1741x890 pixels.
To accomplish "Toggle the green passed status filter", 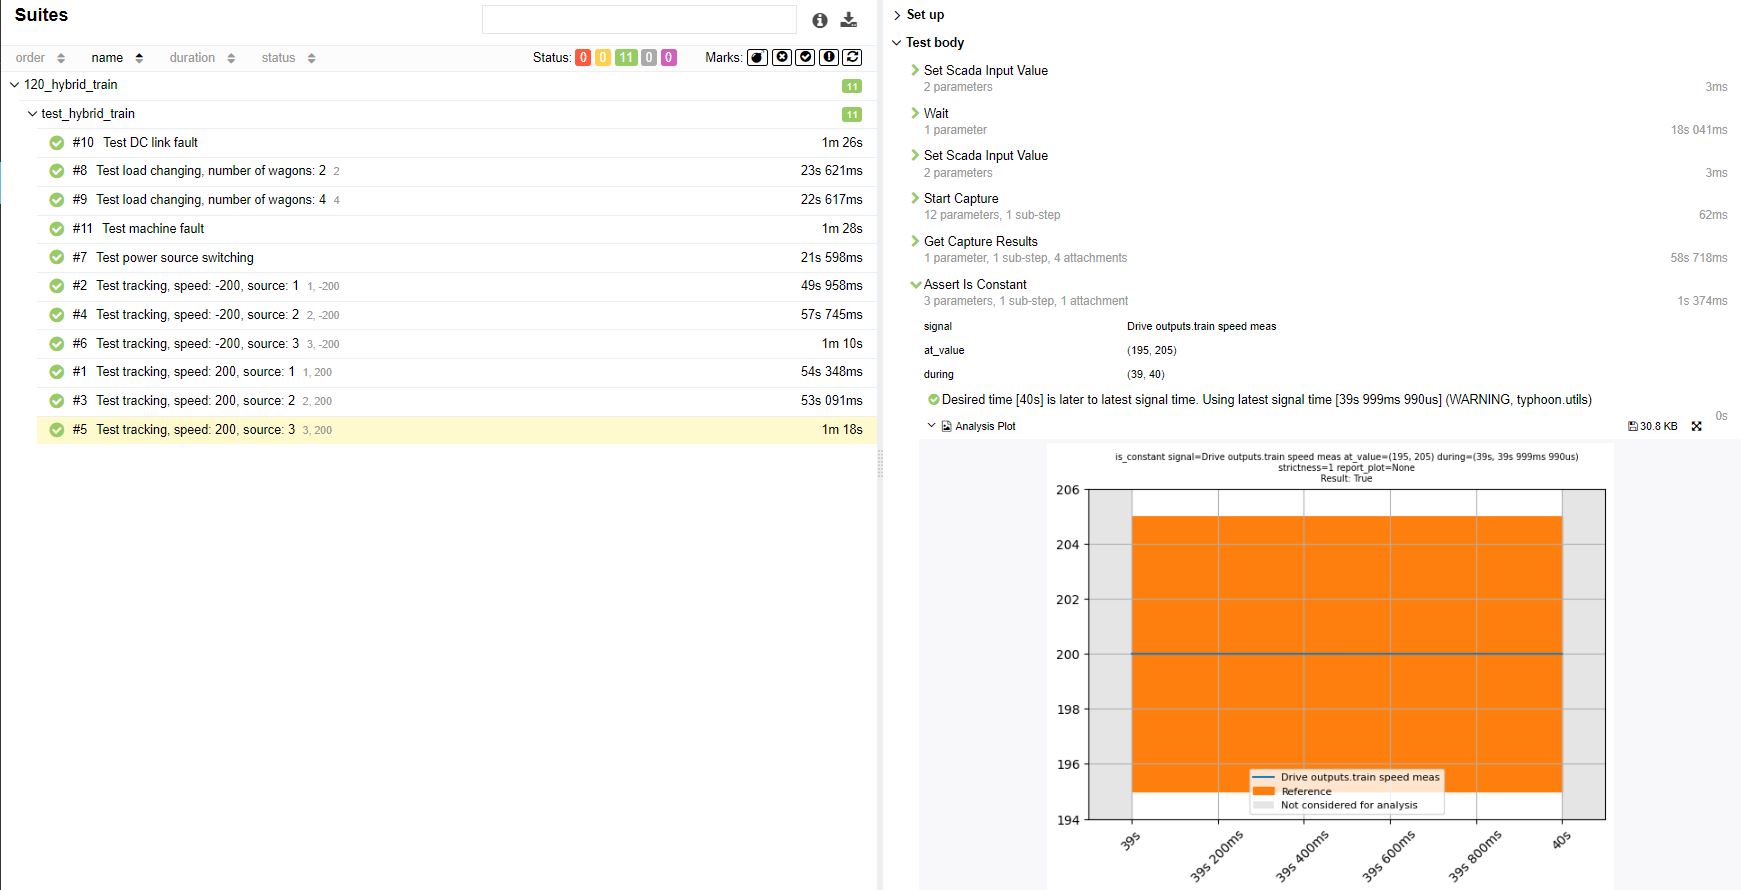I will point(626,58).
